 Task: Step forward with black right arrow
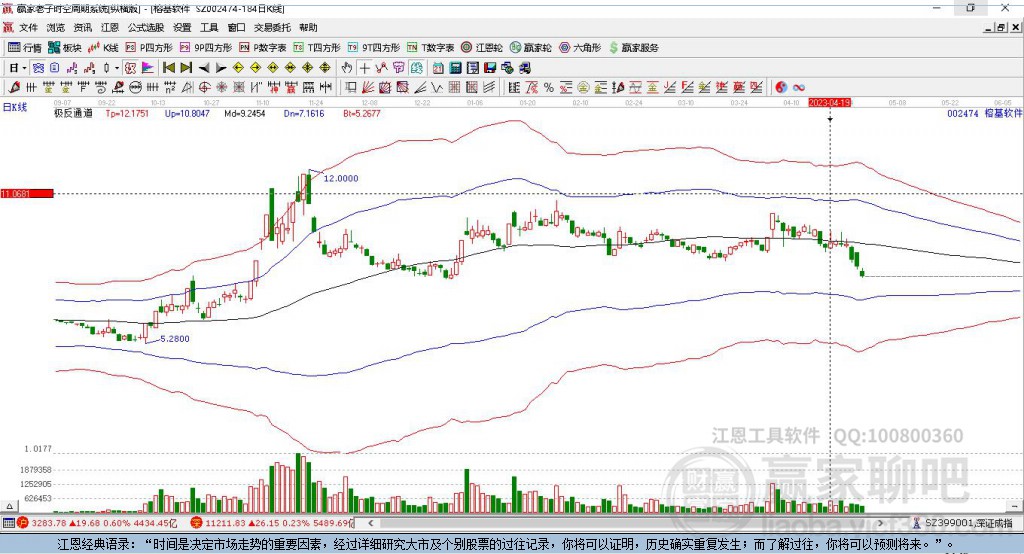pos(221,68)
